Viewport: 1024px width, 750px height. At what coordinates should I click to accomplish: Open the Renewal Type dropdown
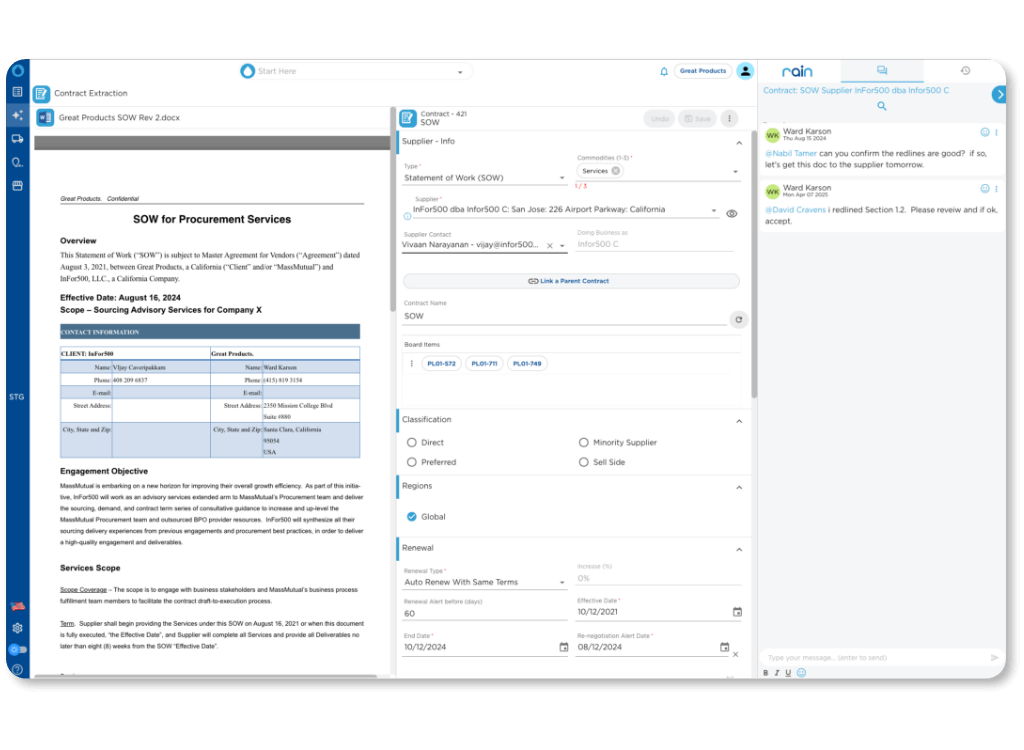click(x=484, y=582)
